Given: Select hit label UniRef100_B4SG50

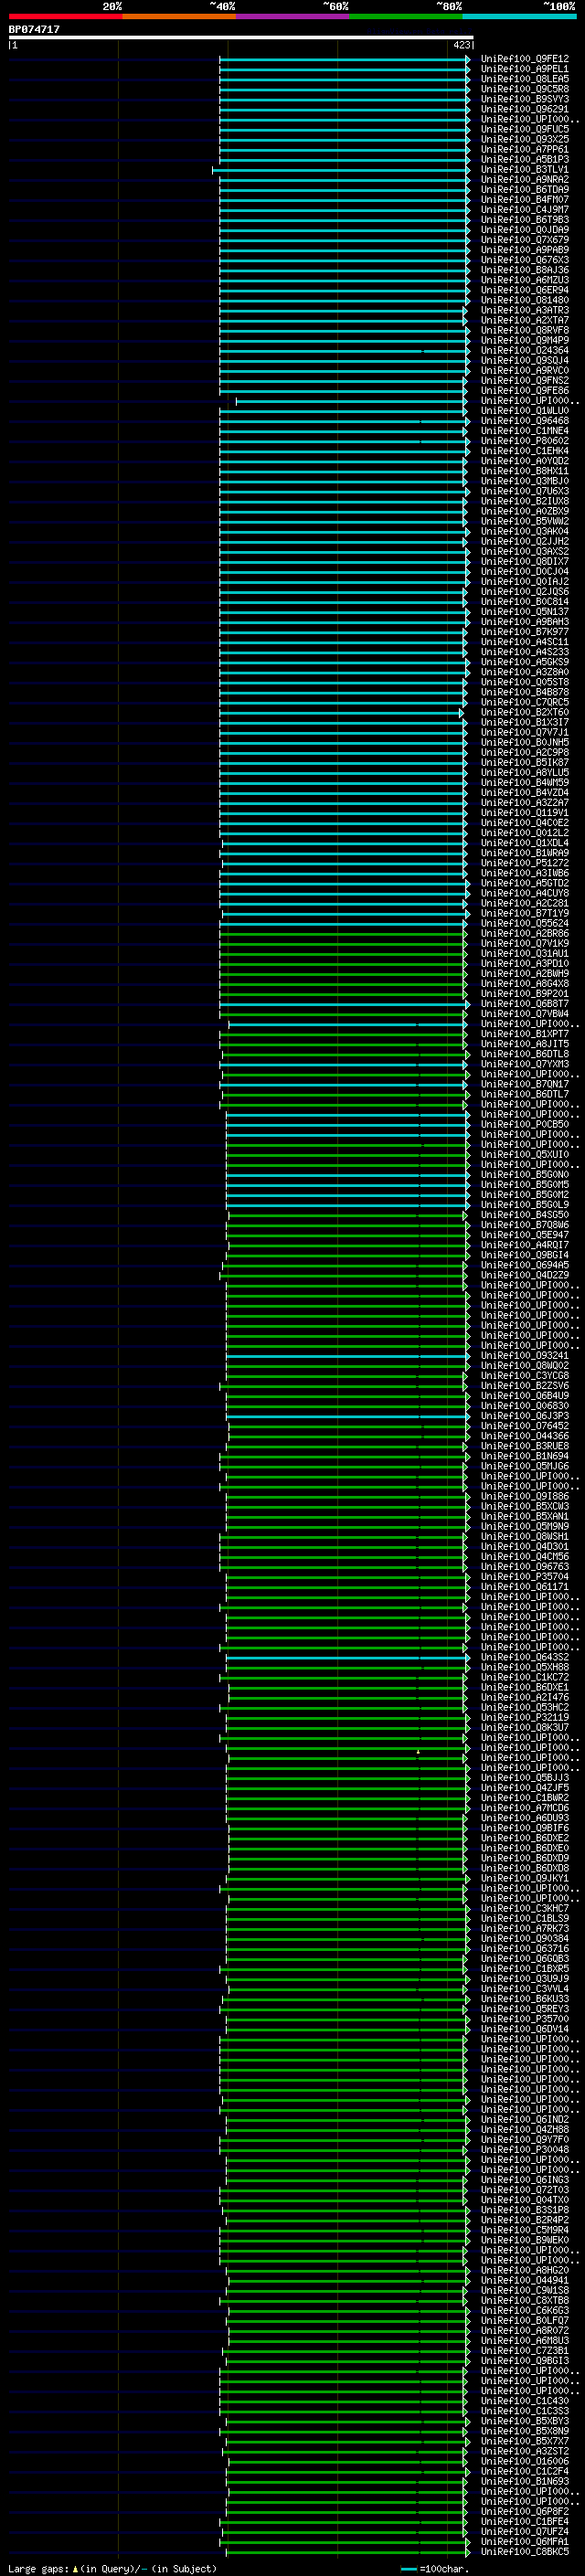Looking at the screenshot, I should point(525,1215).
